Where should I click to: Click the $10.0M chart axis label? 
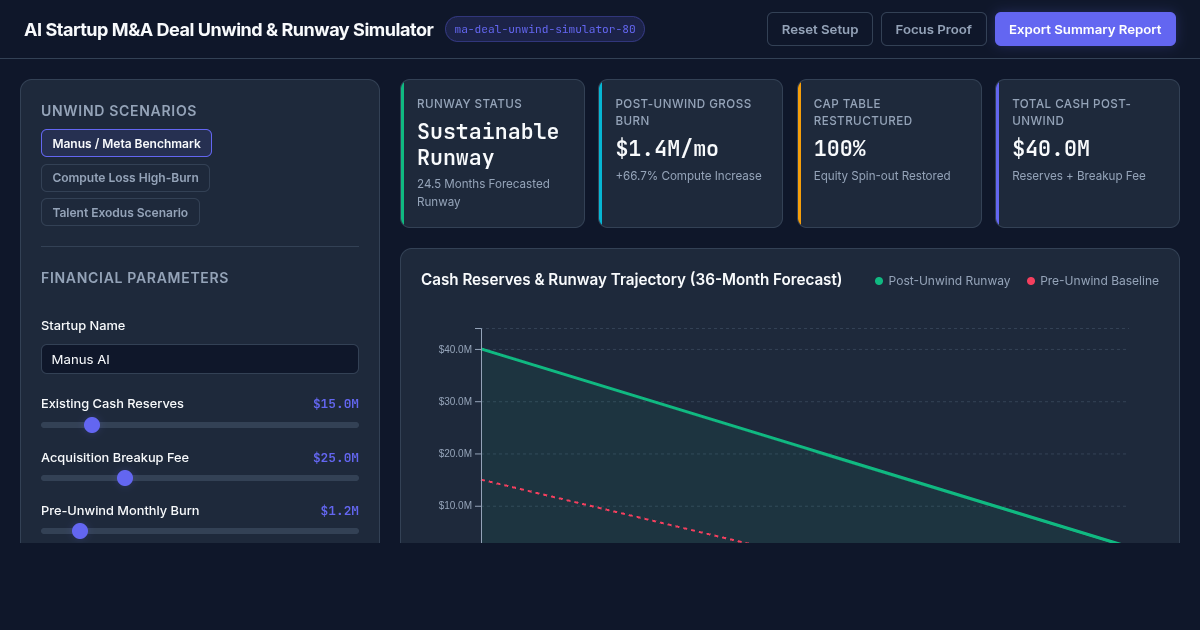(x=455, y=505)
